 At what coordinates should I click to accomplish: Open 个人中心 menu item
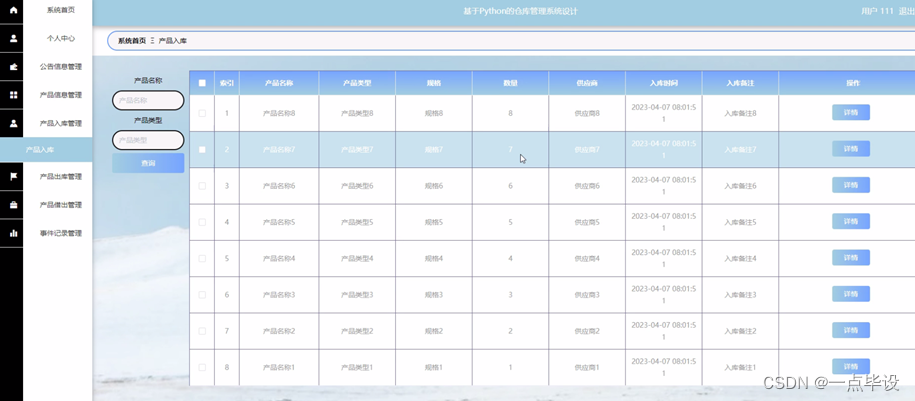[61, 39]
